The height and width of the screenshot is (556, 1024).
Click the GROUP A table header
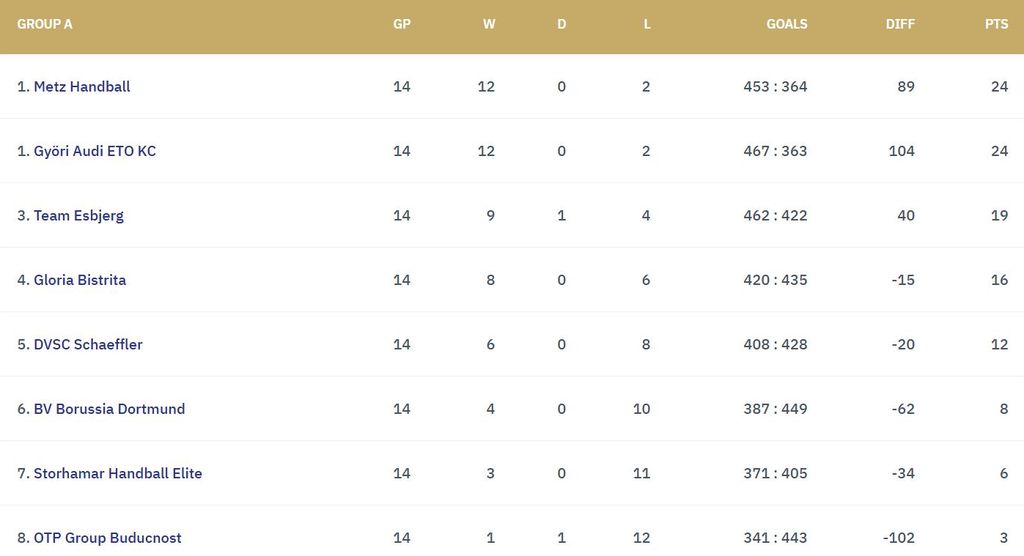(x=45, y=24)
